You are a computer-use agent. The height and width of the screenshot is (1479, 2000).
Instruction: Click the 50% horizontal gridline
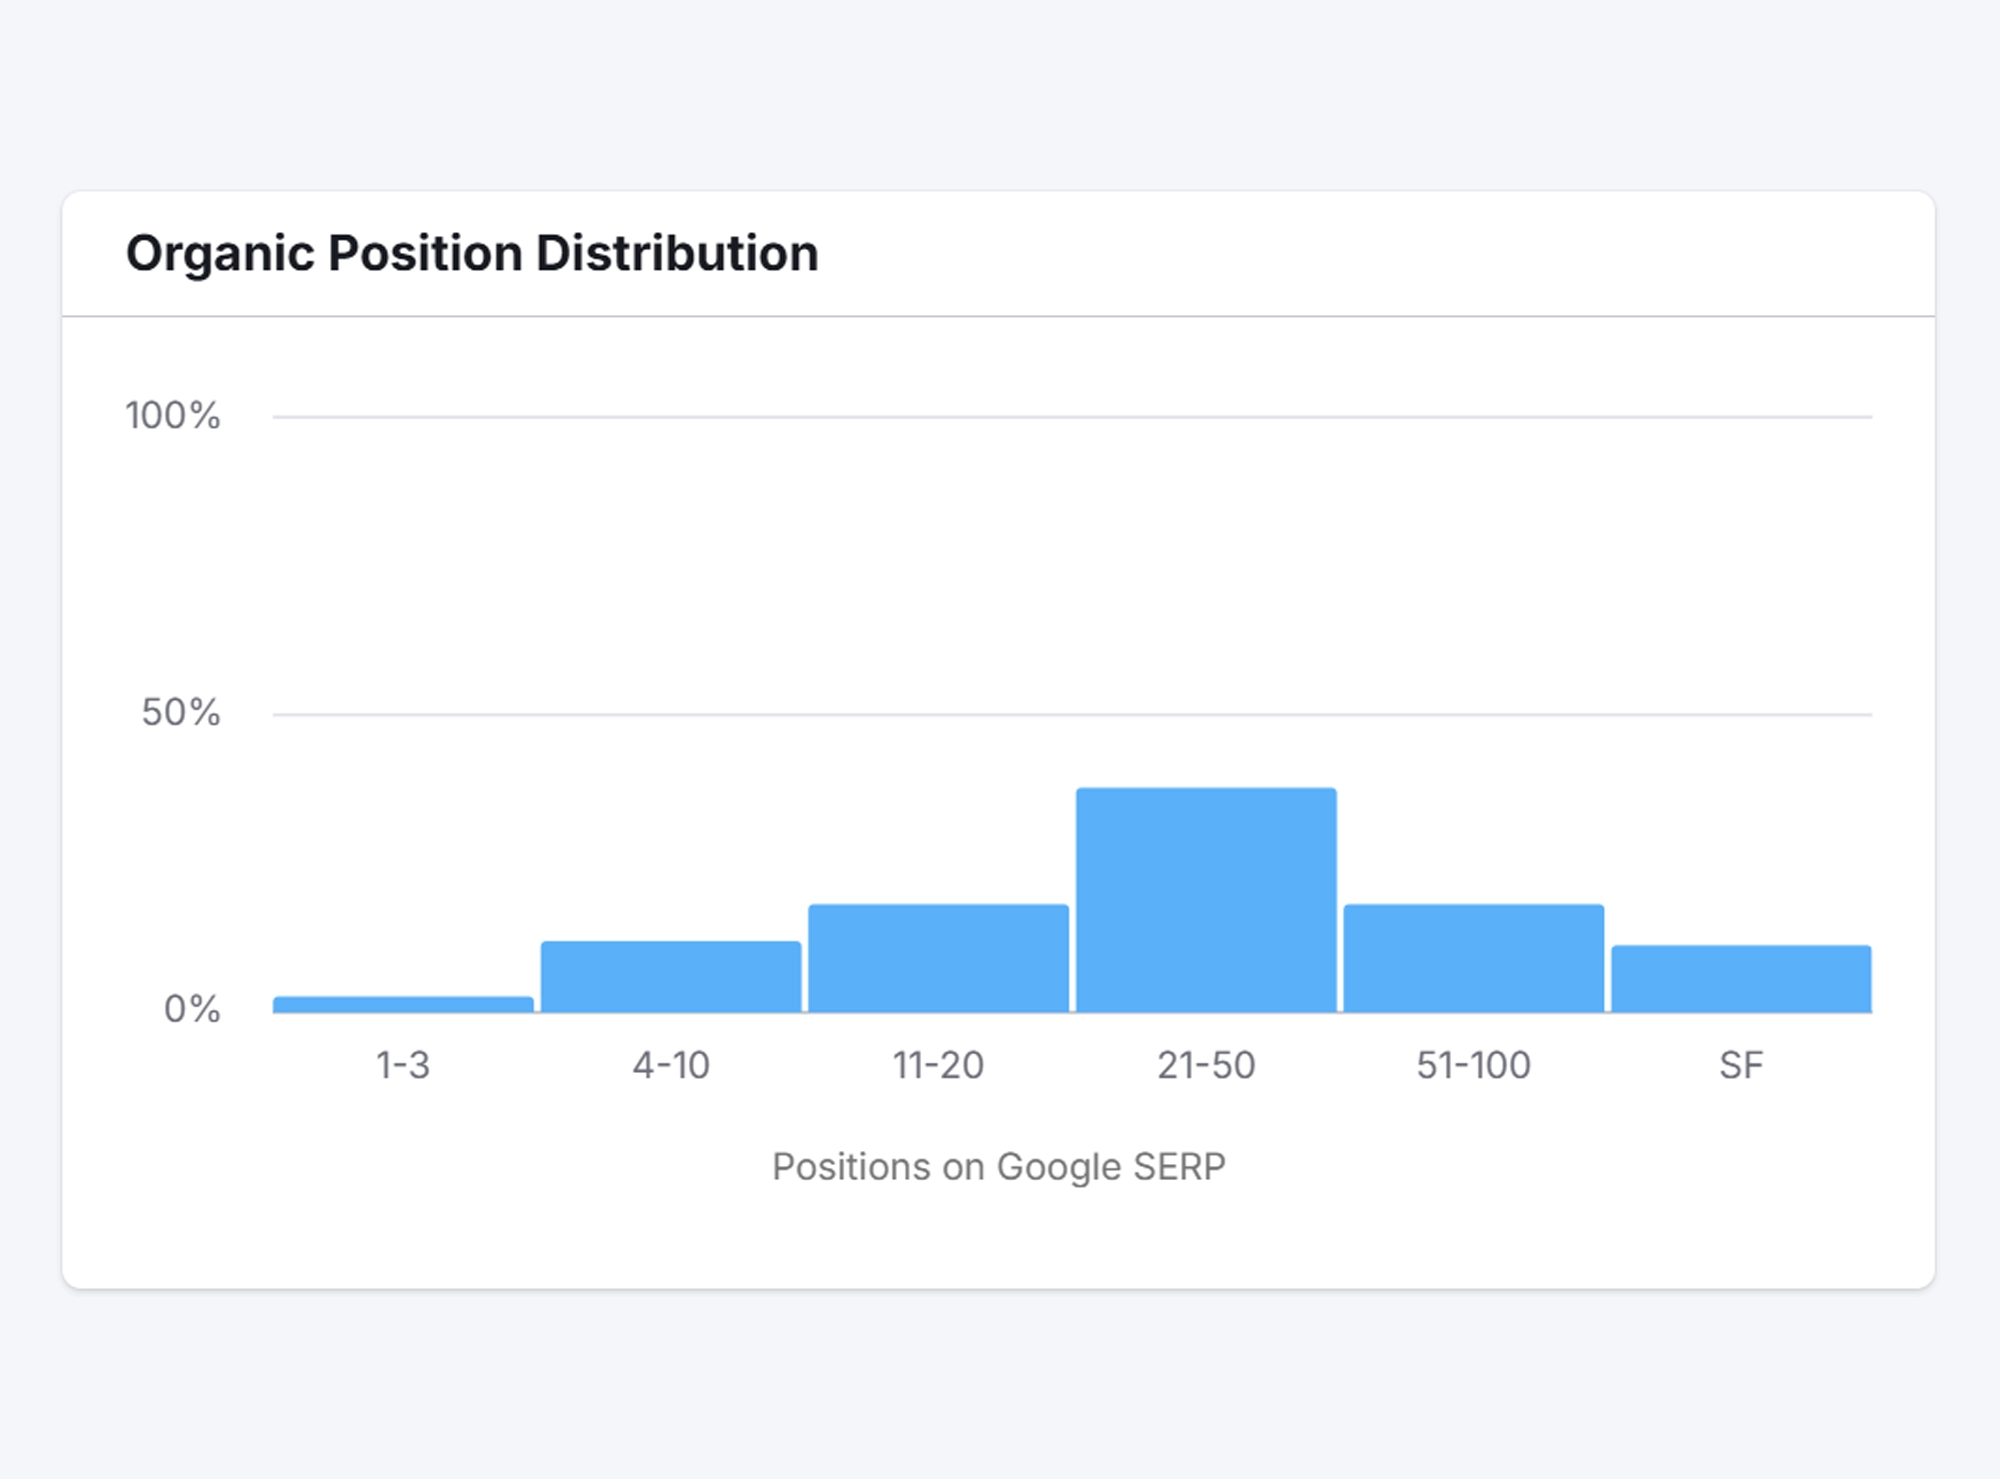pos(1072,714)
